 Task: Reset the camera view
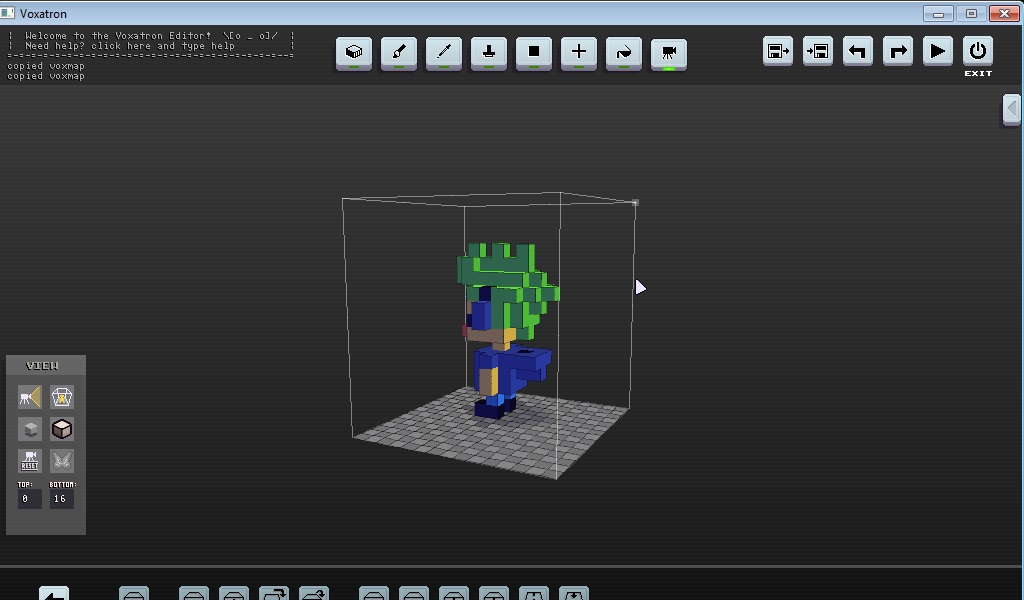[x=29, y=461]
